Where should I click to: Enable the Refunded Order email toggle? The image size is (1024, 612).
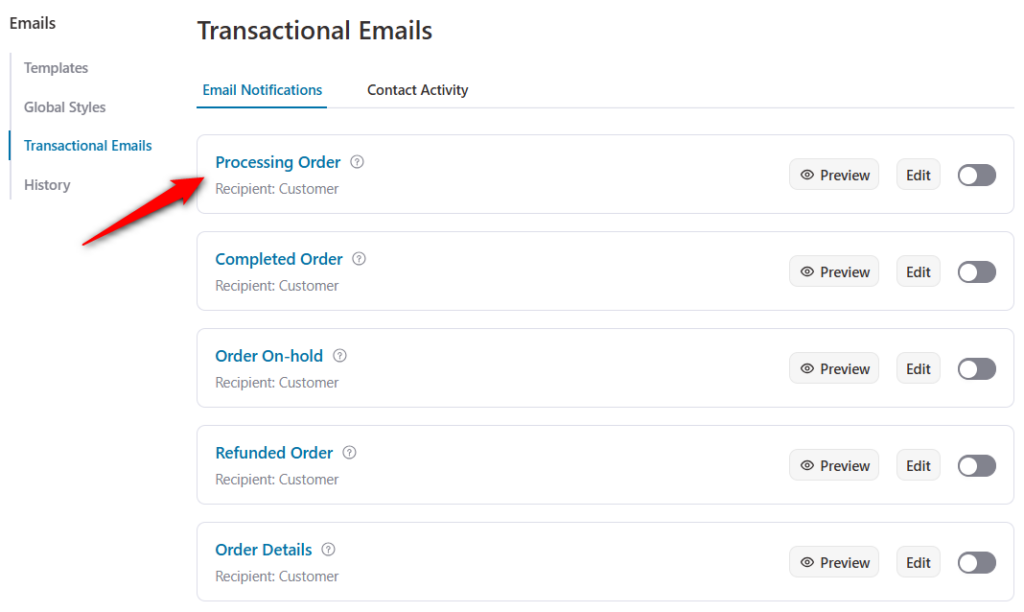pyautogui.click(x=976, y=465)
